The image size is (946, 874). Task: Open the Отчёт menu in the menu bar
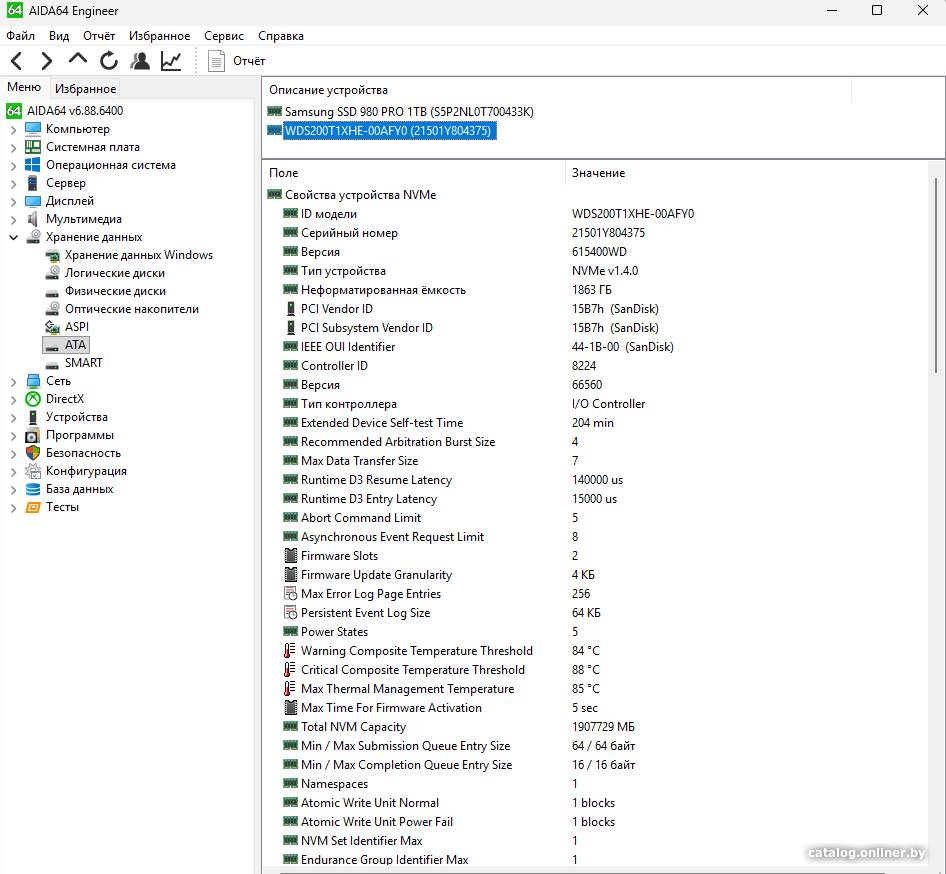point(99,36)
